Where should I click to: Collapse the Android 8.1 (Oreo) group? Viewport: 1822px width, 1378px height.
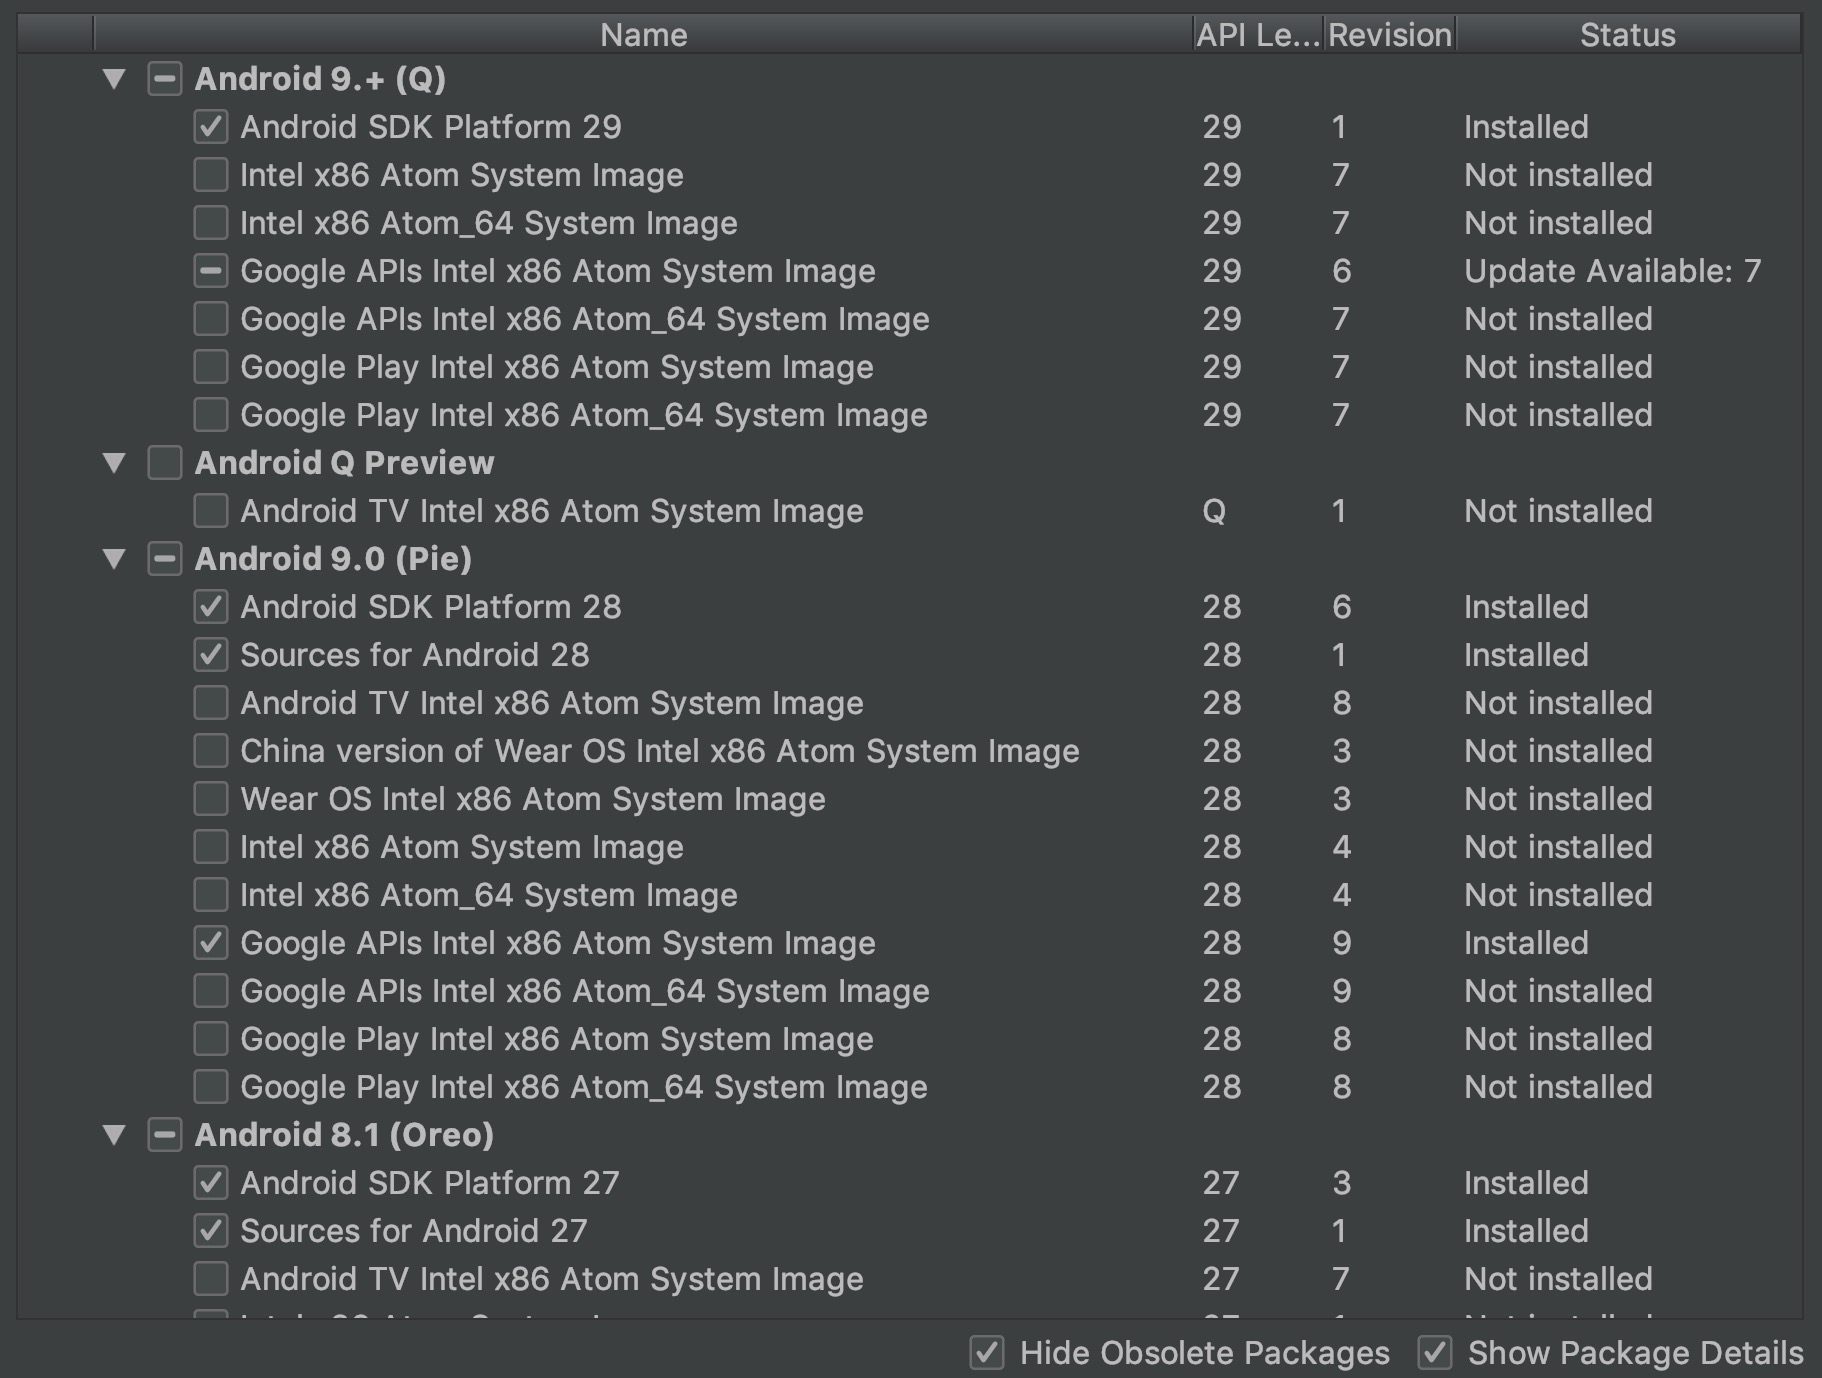(x=114, y=1135)
